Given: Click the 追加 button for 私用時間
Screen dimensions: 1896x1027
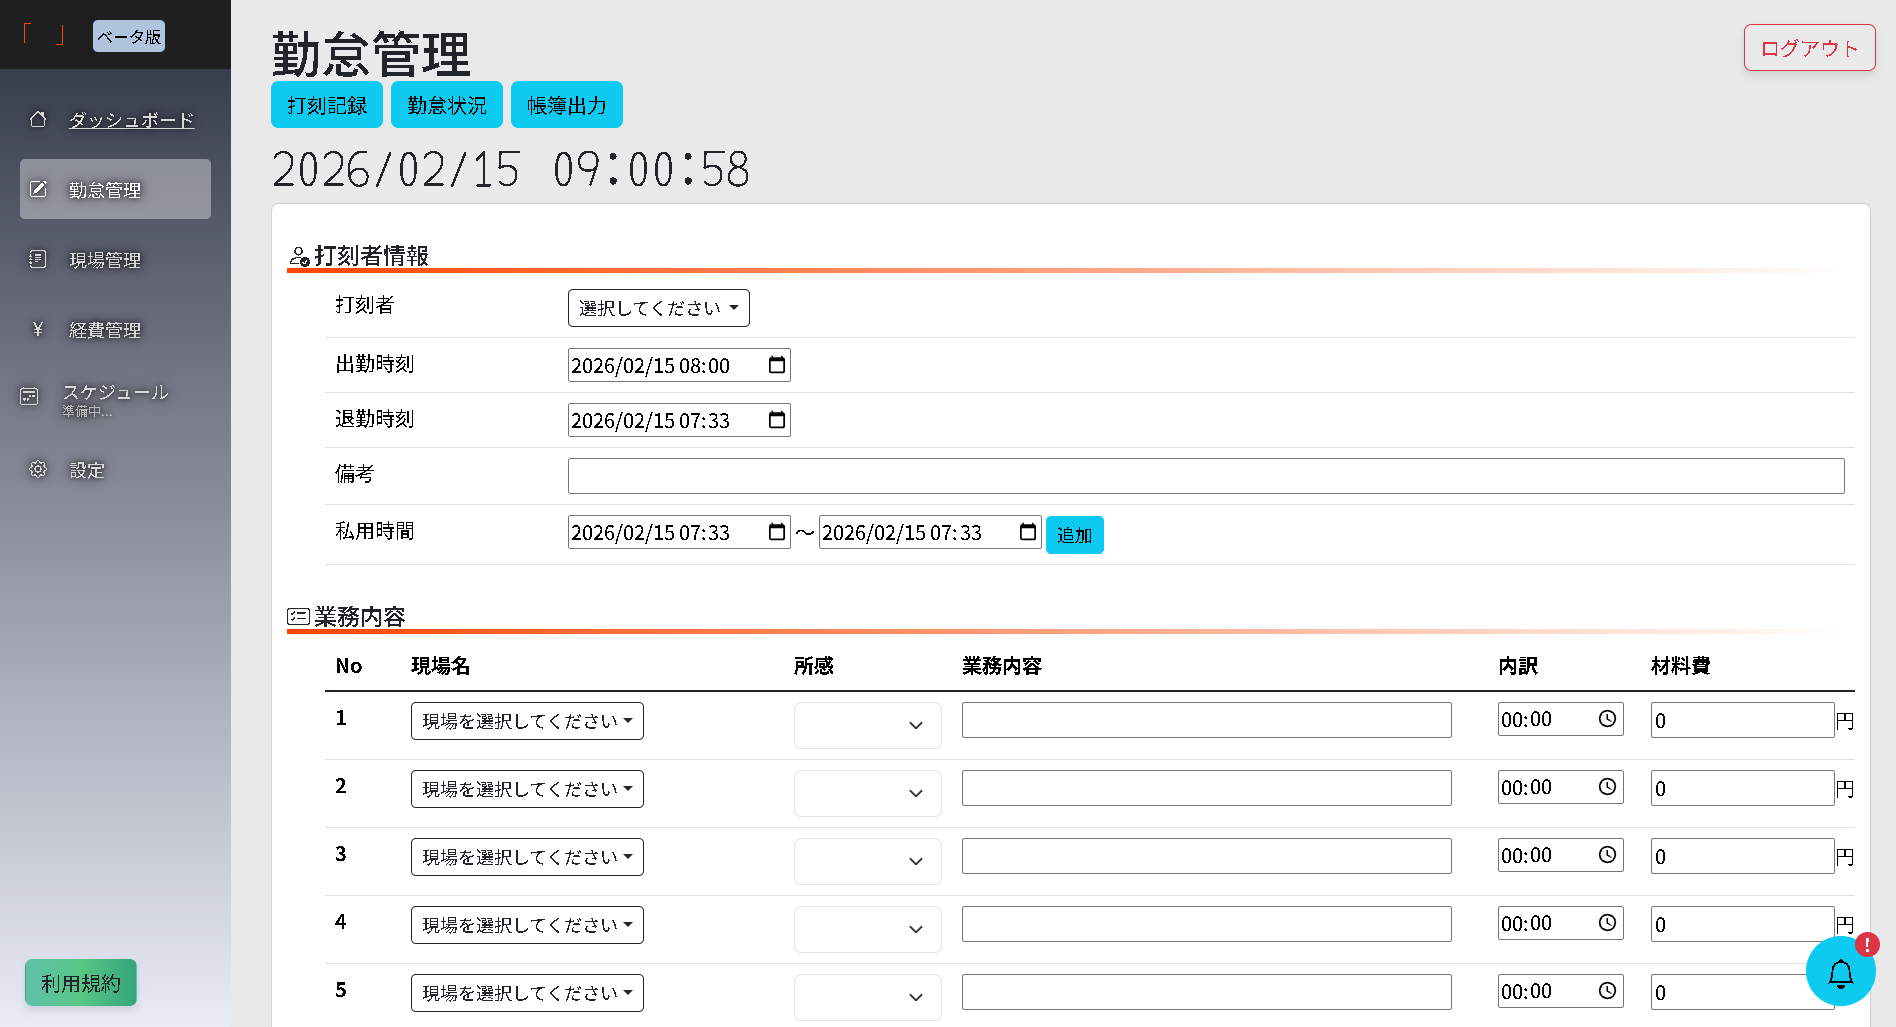Looking at the screenshot, I should pyautogui.click(x=1074, y=535).
